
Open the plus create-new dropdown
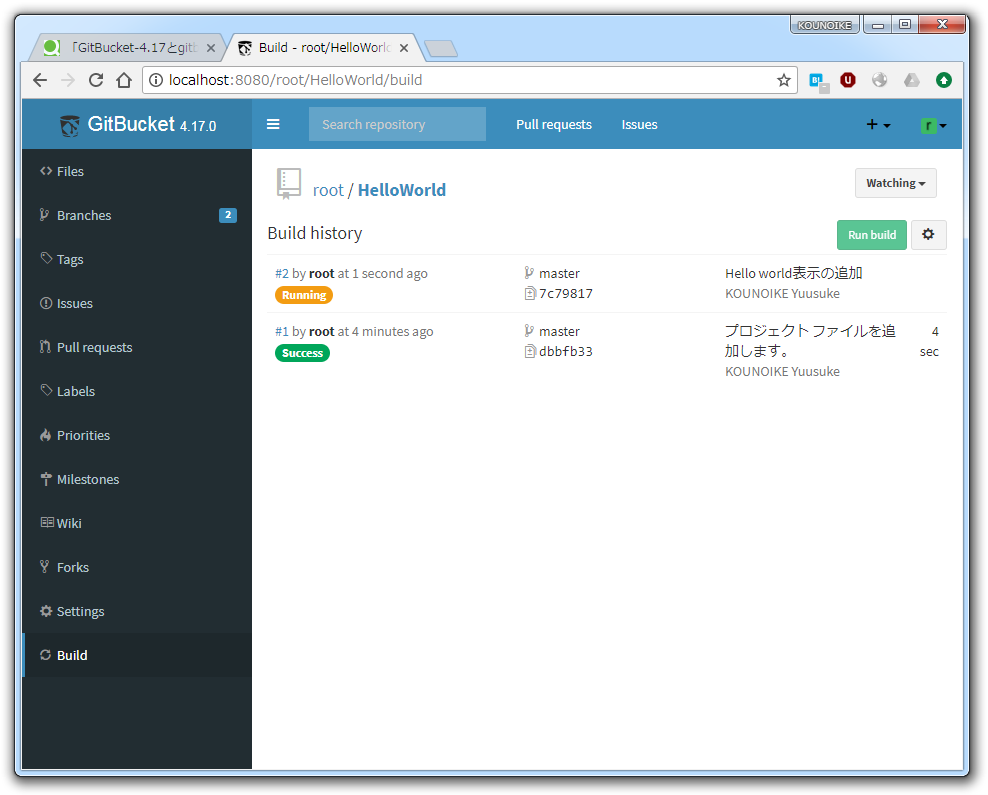(877, 124)
